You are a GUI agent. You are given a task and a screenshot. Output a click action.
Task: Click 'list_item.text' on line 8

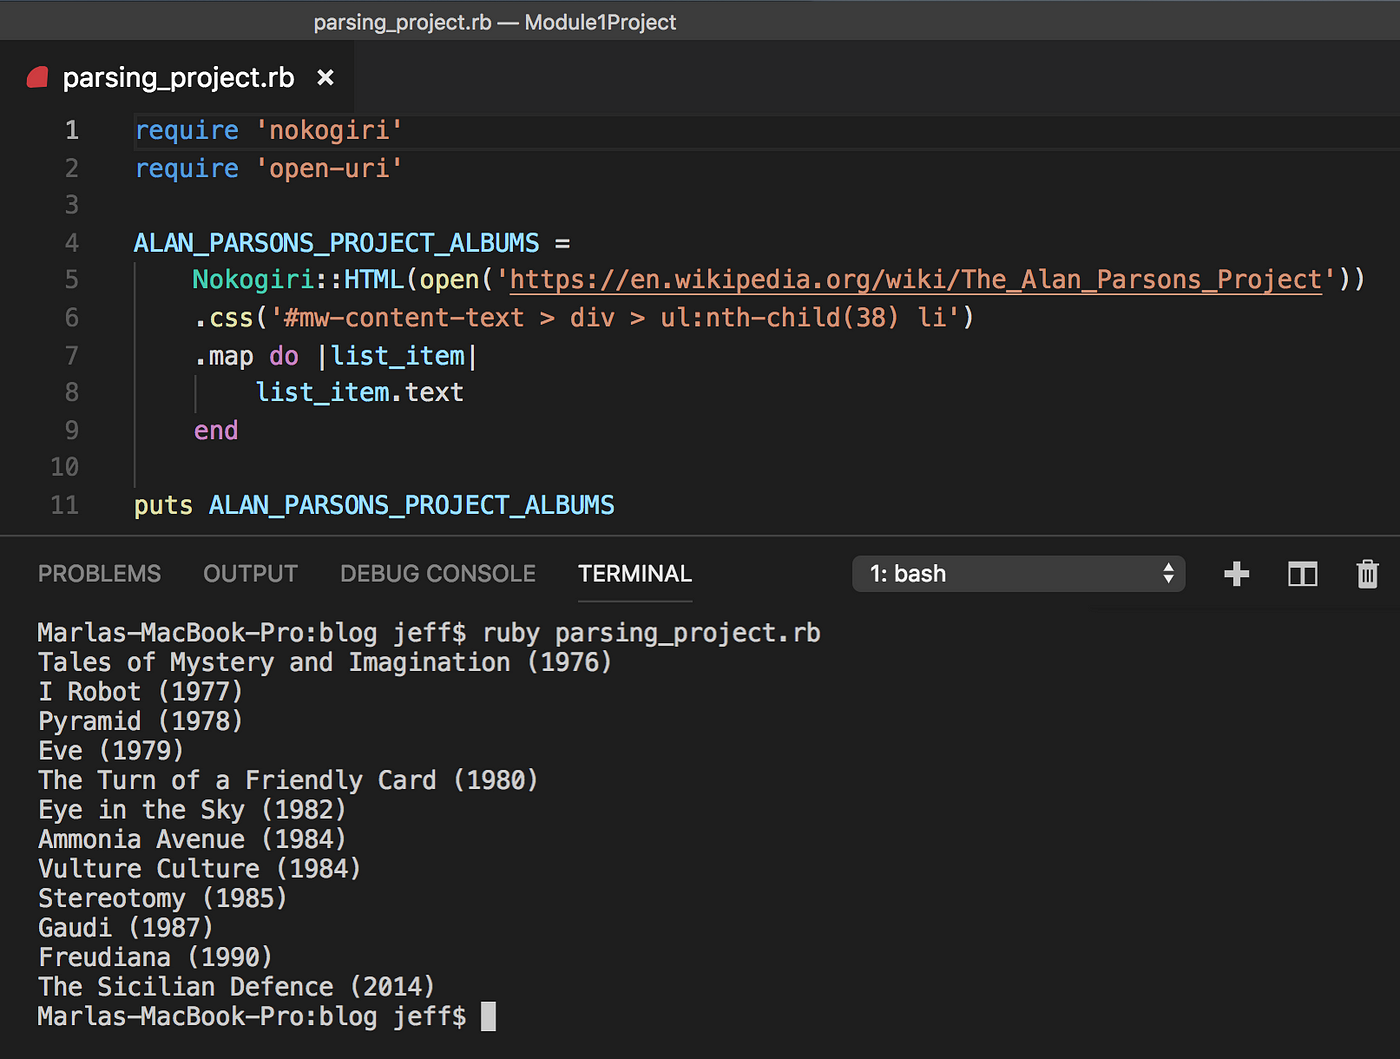tap(360, 393)
